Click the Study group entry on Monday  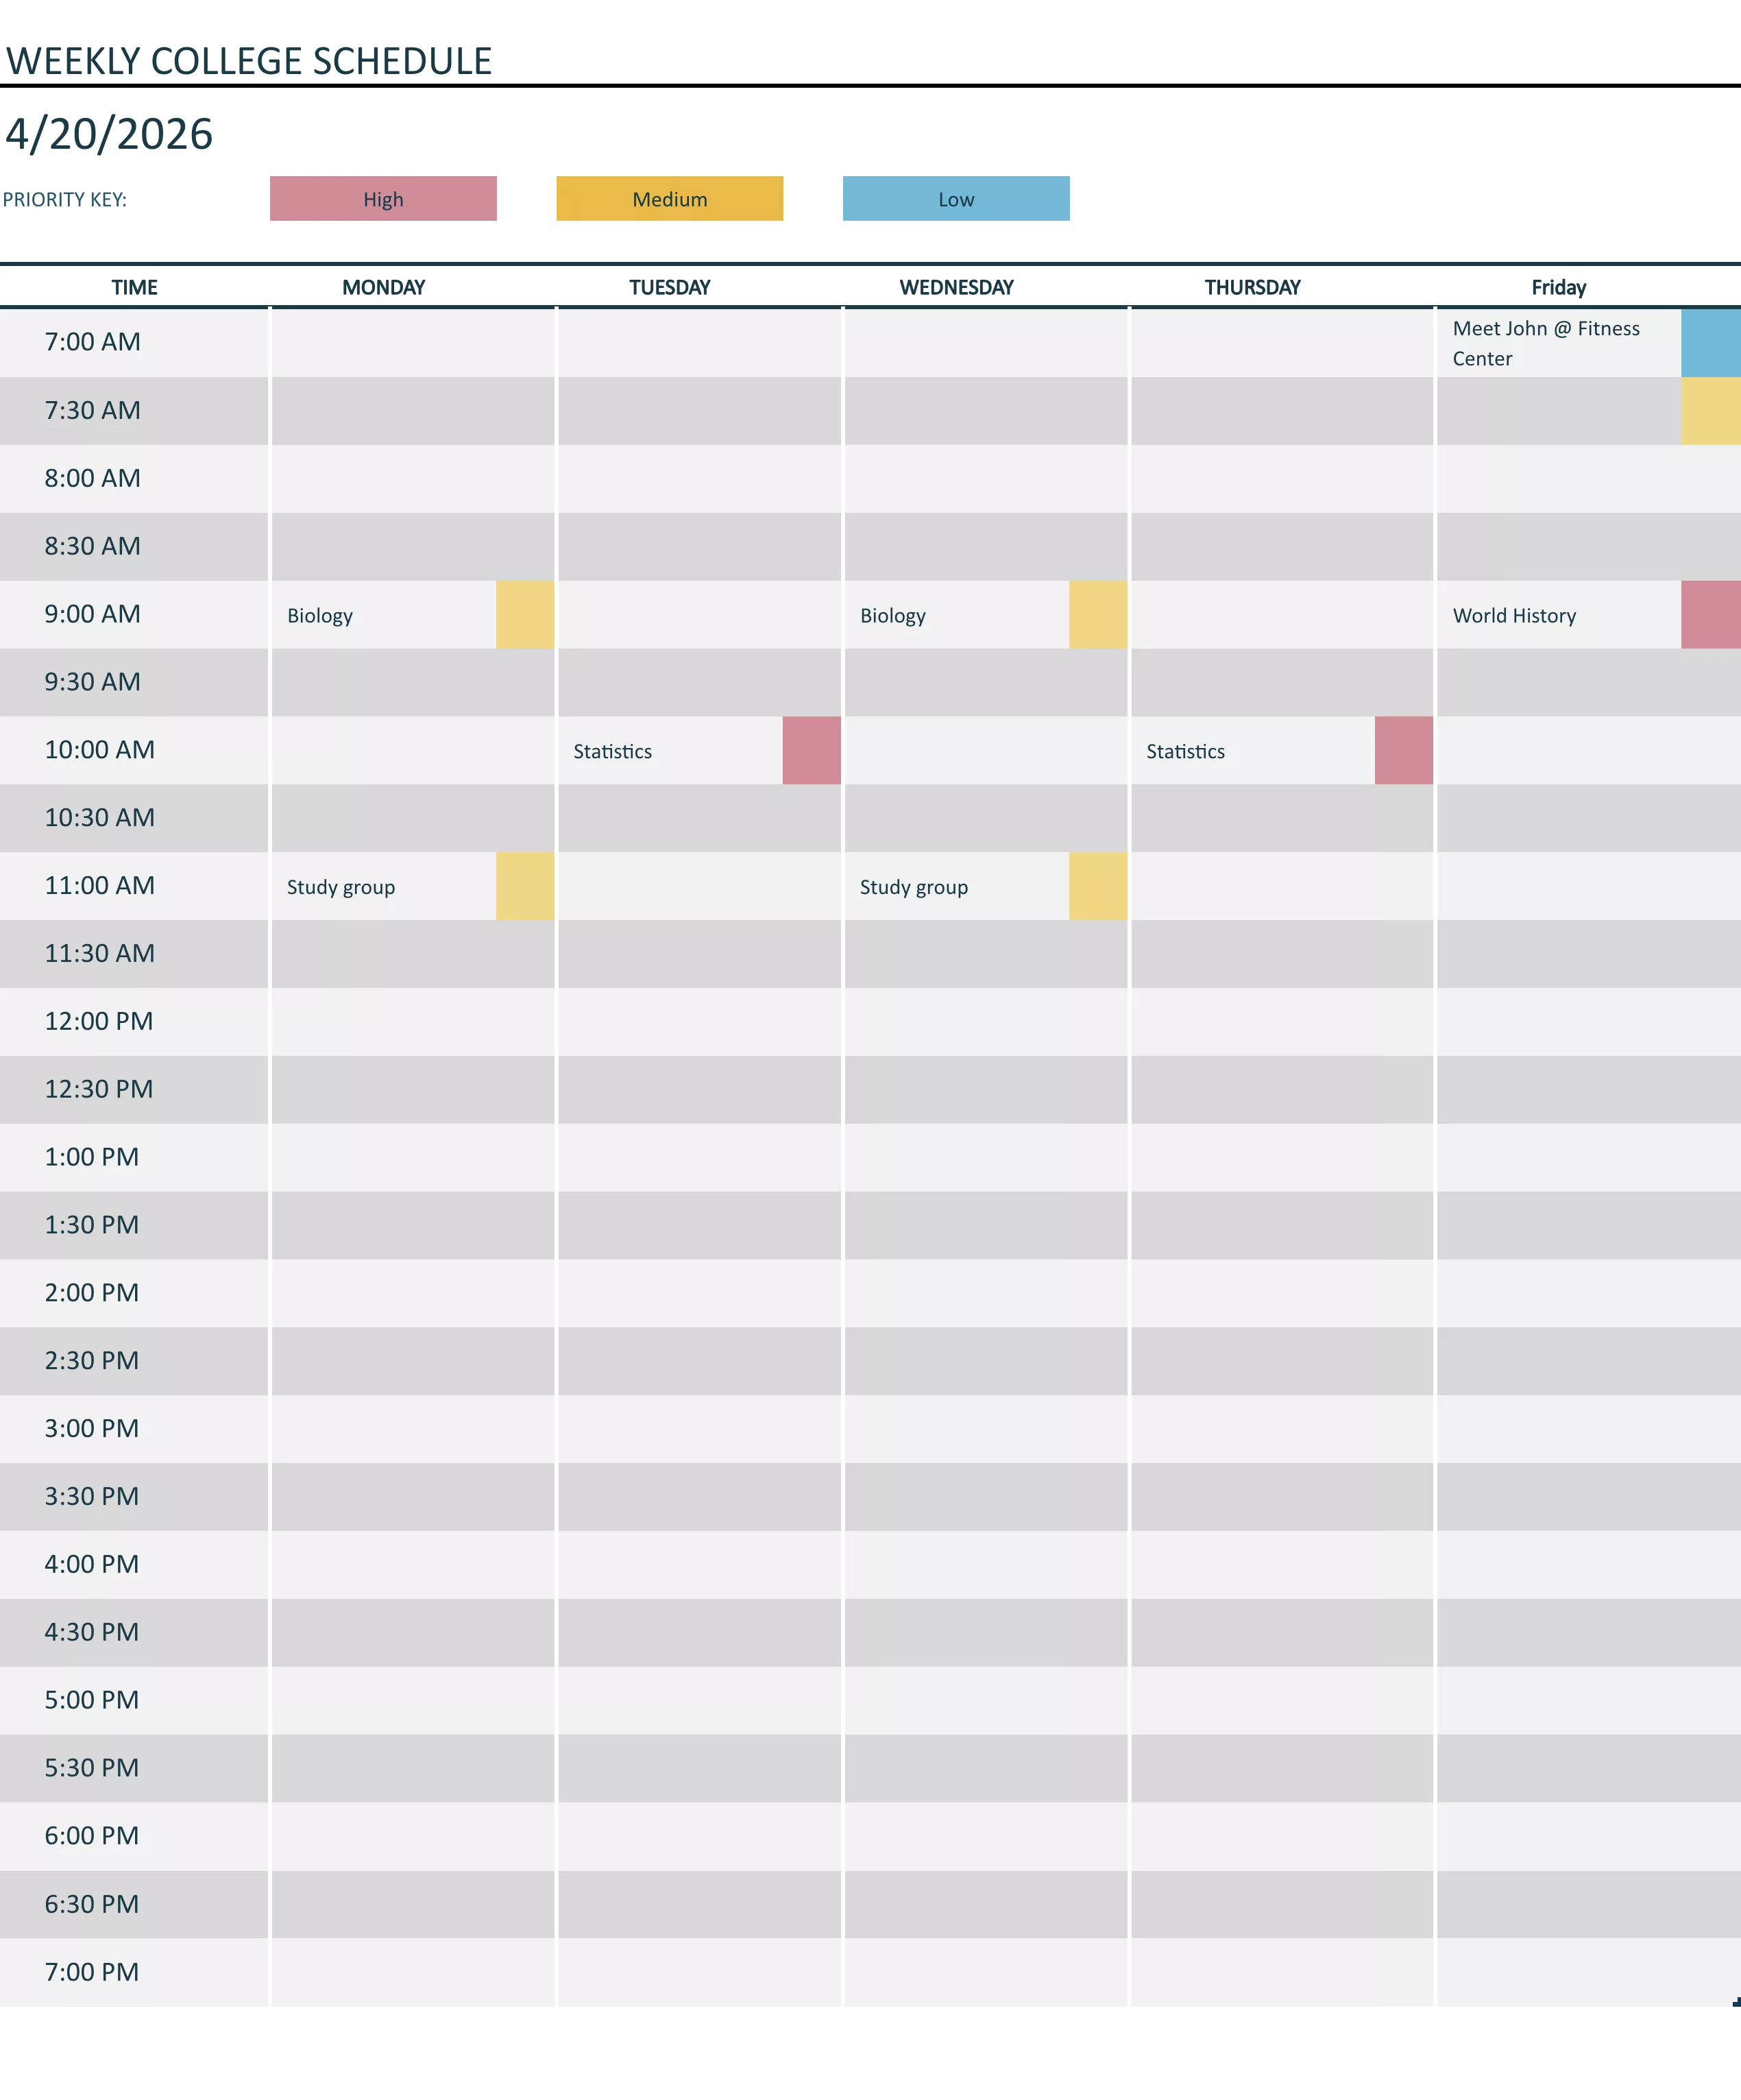[x=341, y=886]
